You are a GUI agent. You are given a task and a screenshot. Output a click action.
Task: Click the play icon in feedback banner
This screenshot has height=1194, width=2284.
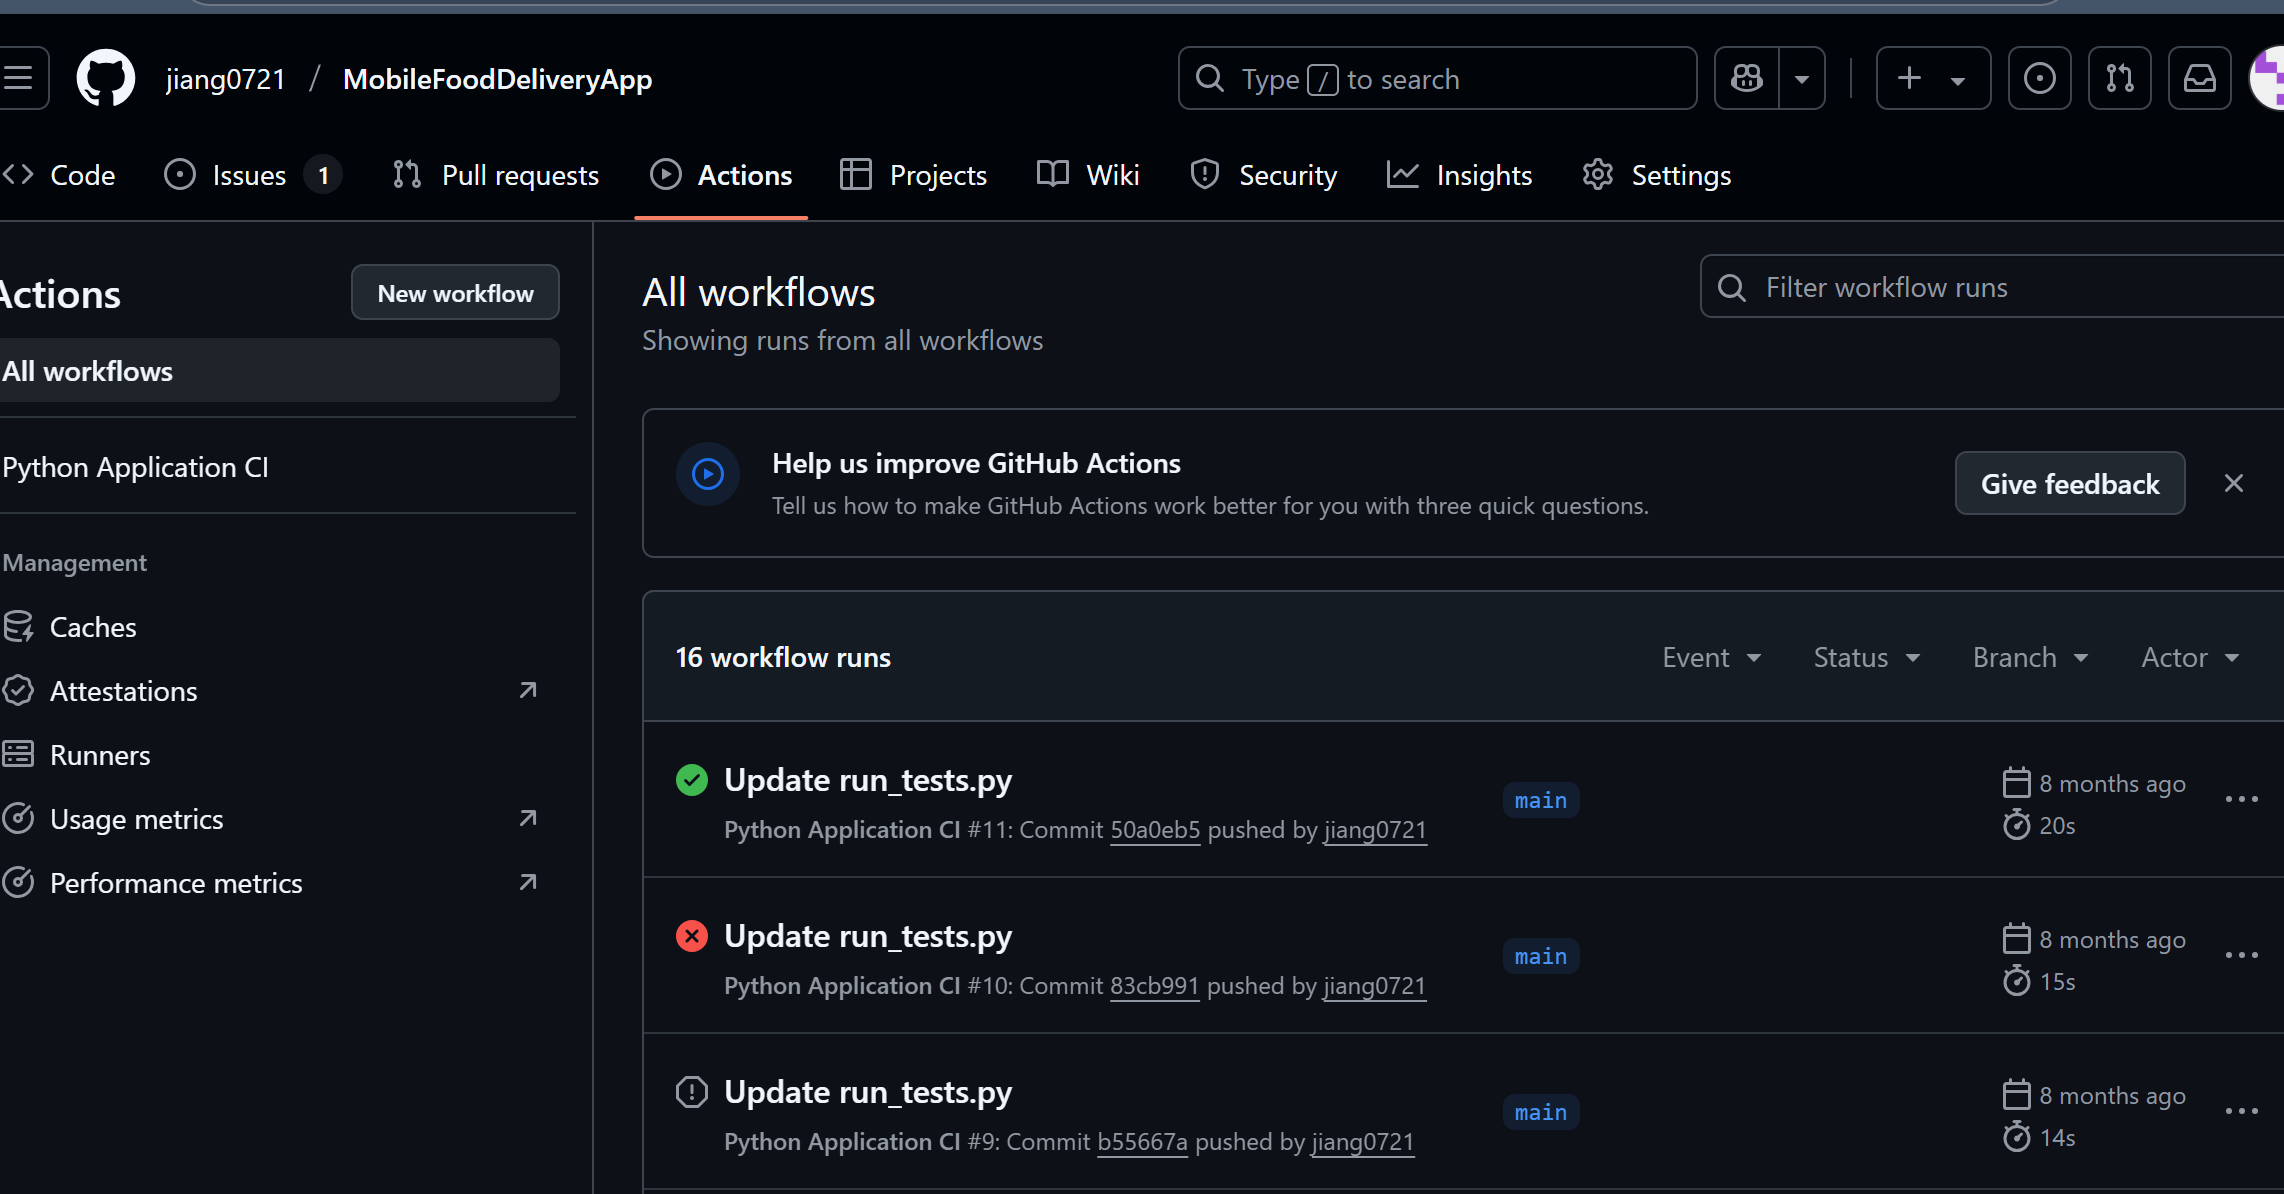(708, 474)
